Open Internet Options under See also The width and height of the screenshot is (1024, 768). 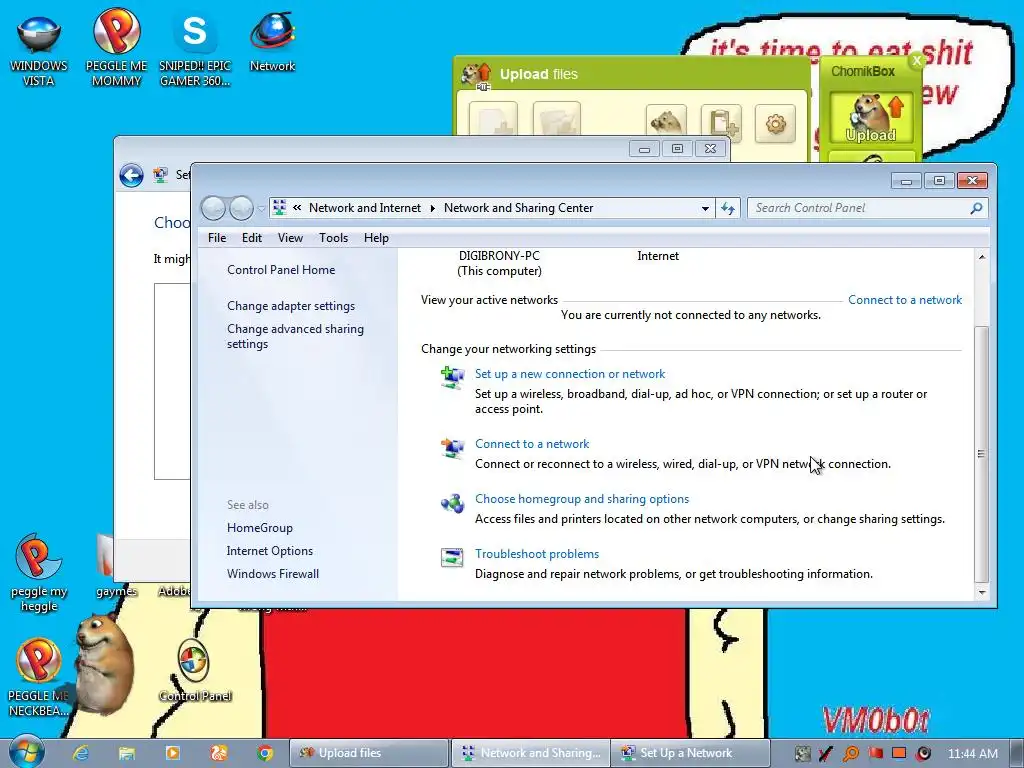[270, 551]
